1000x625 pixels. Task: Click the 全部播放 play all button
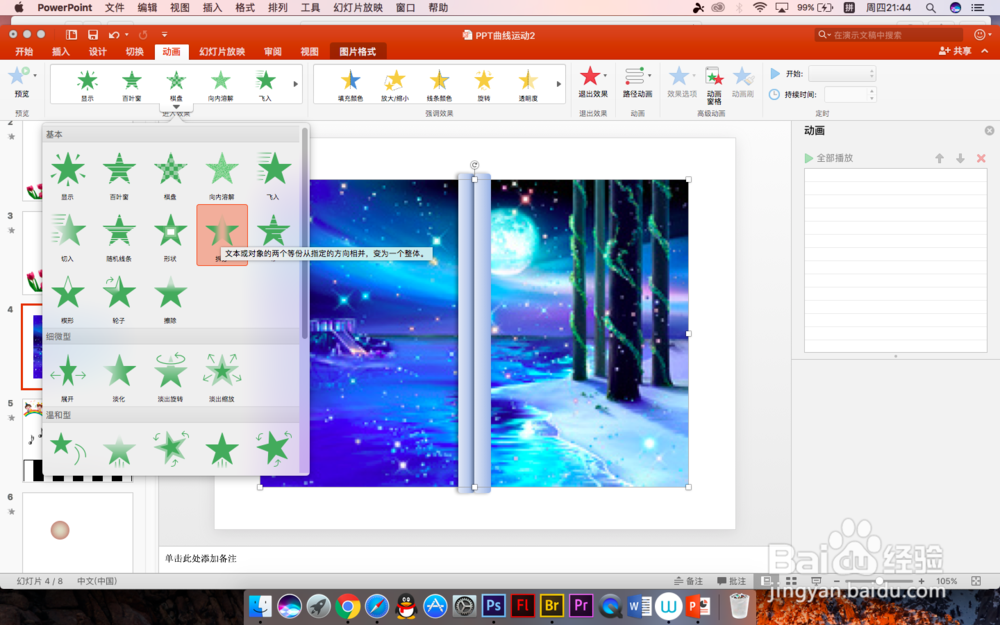pyautogui.click(x=828, y=158)
